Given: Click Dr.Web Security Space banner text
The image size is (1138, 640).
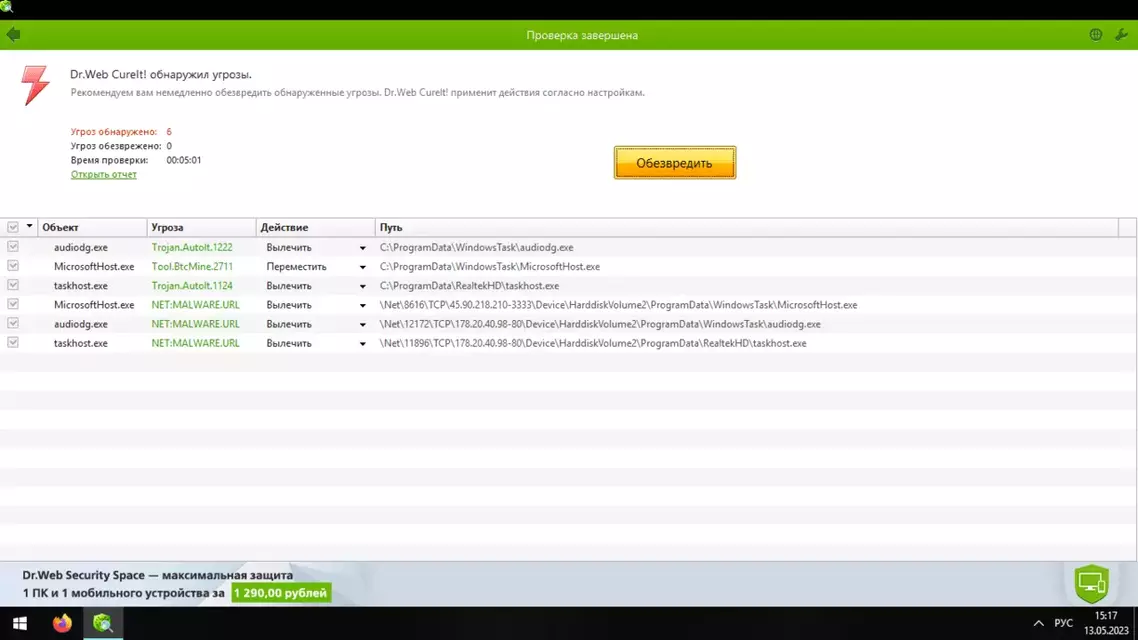Looking at the screenshot, I should pyautogui.click(x=157, y=575).
